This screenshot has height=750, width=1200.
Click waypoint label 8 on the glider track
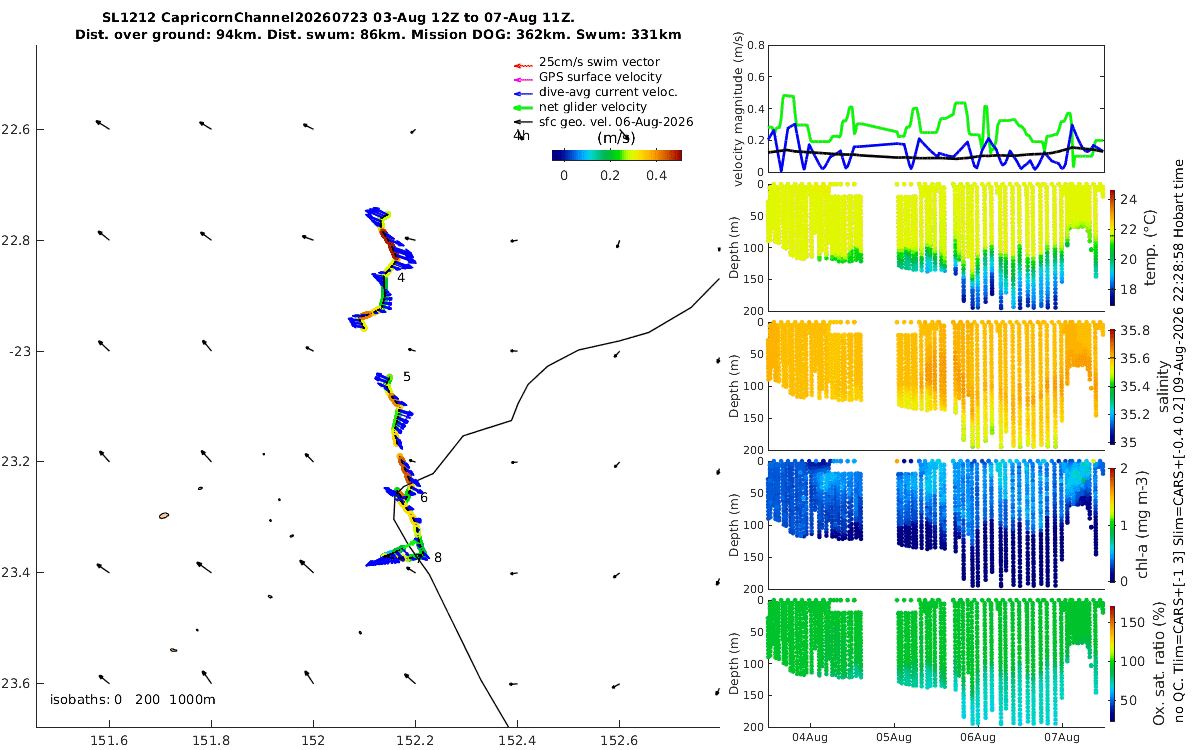pyautogui.click(x=438, y=557)
